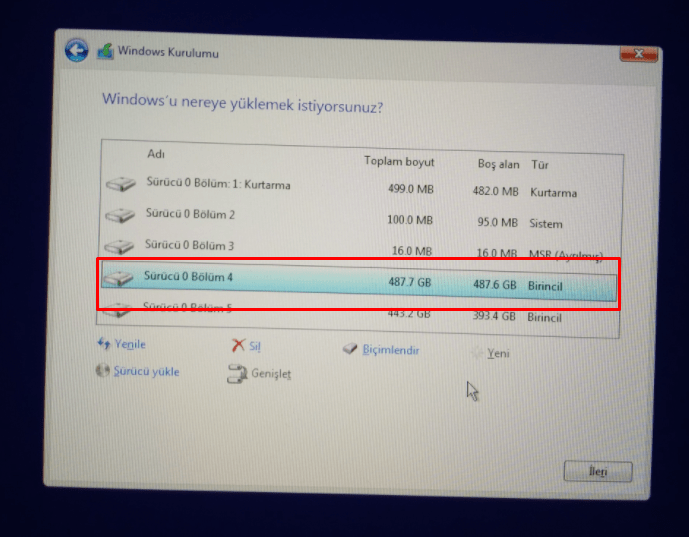Screen dimensions: 689x537
Task: Click the 487.6 GB free space value
Action: tap(494, 285)
